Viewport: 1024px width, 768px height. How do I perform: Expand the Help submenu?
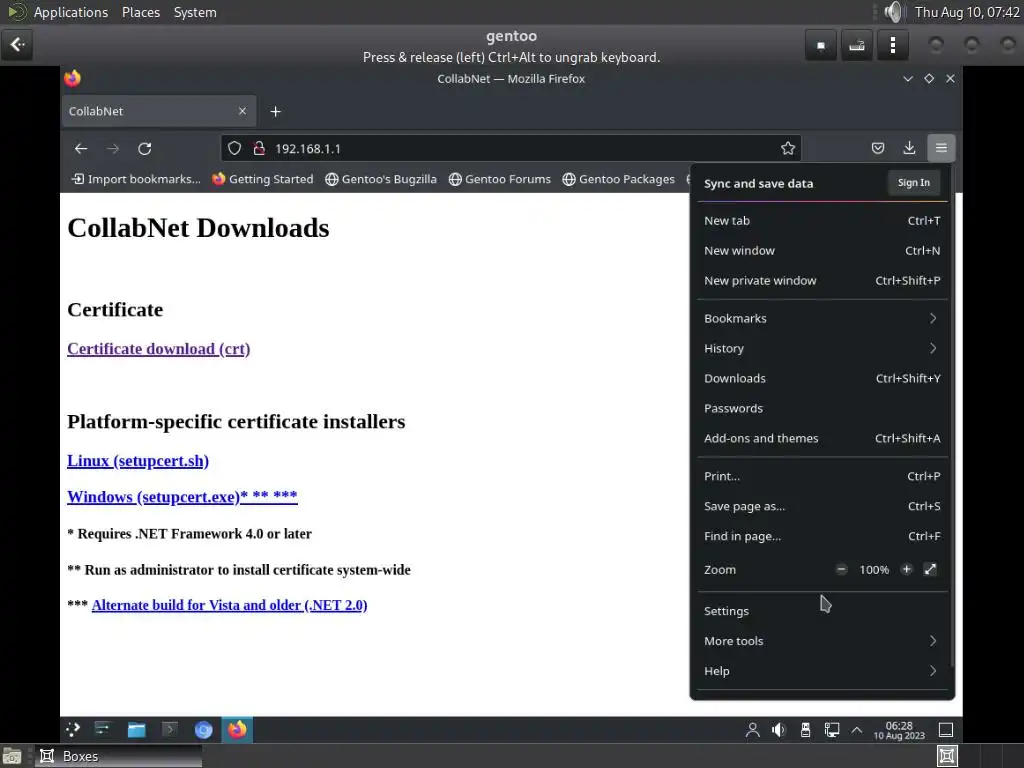[822, 671]
